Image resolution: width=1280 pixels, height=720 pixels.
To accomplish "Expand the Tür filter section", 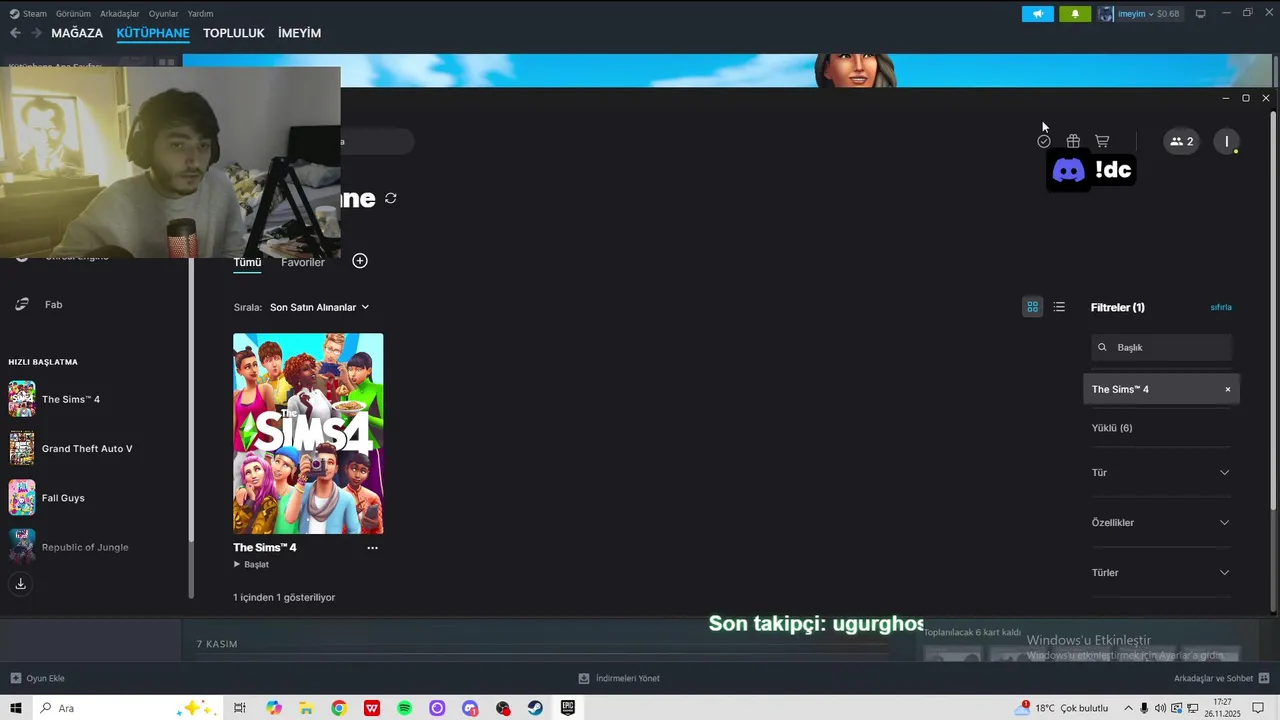I will coord(1160,472).
